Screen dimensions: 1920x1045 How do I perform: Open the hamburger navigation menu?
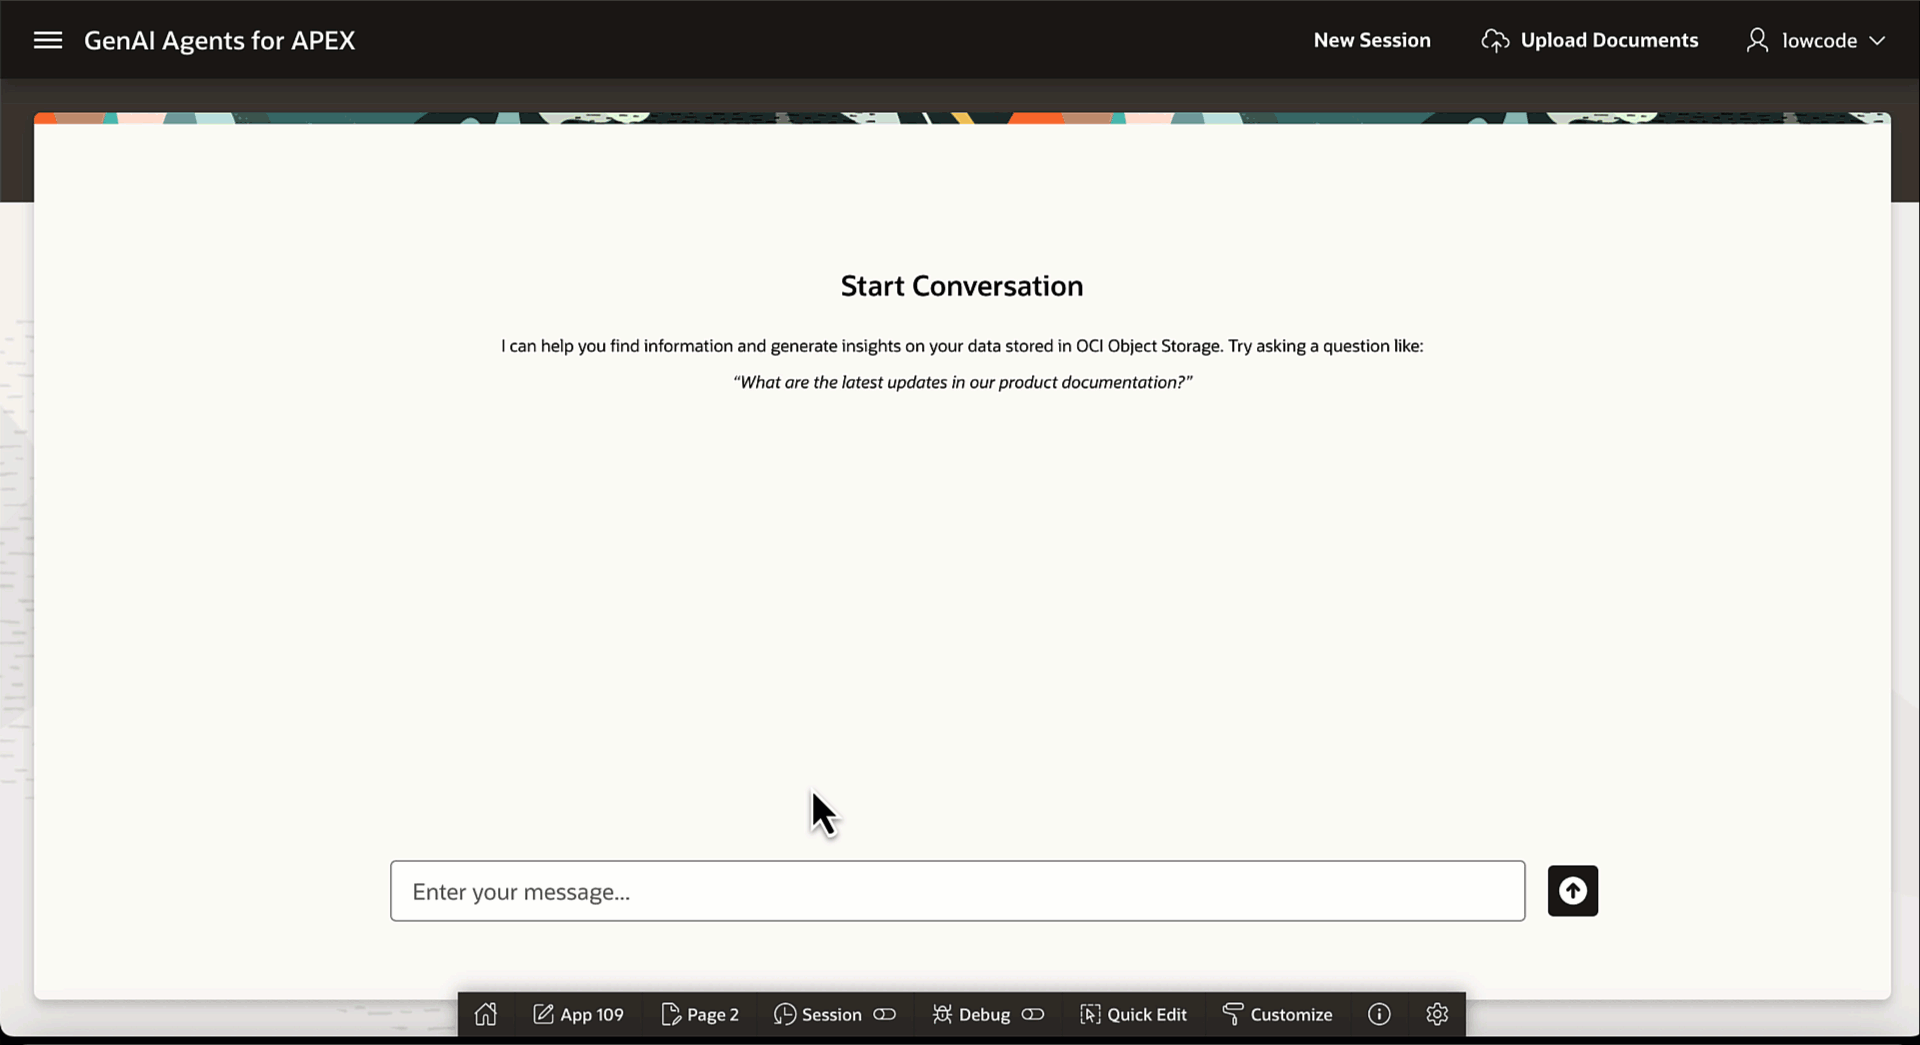click(x=48, y=40)
